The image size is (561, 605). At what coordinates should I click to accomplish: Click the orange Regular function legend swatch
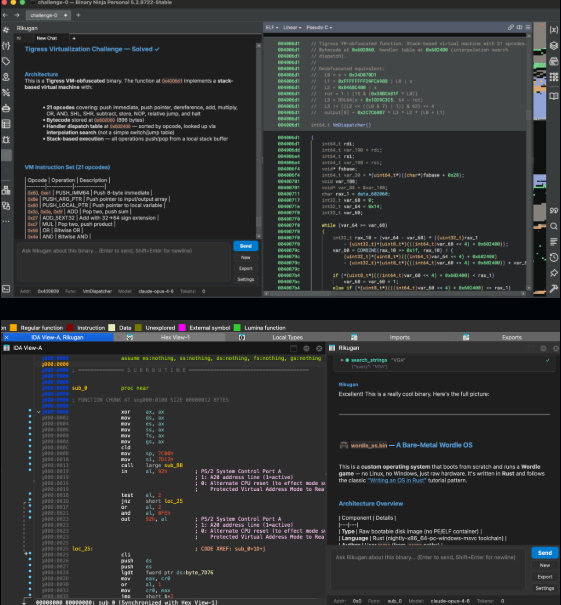13,328
